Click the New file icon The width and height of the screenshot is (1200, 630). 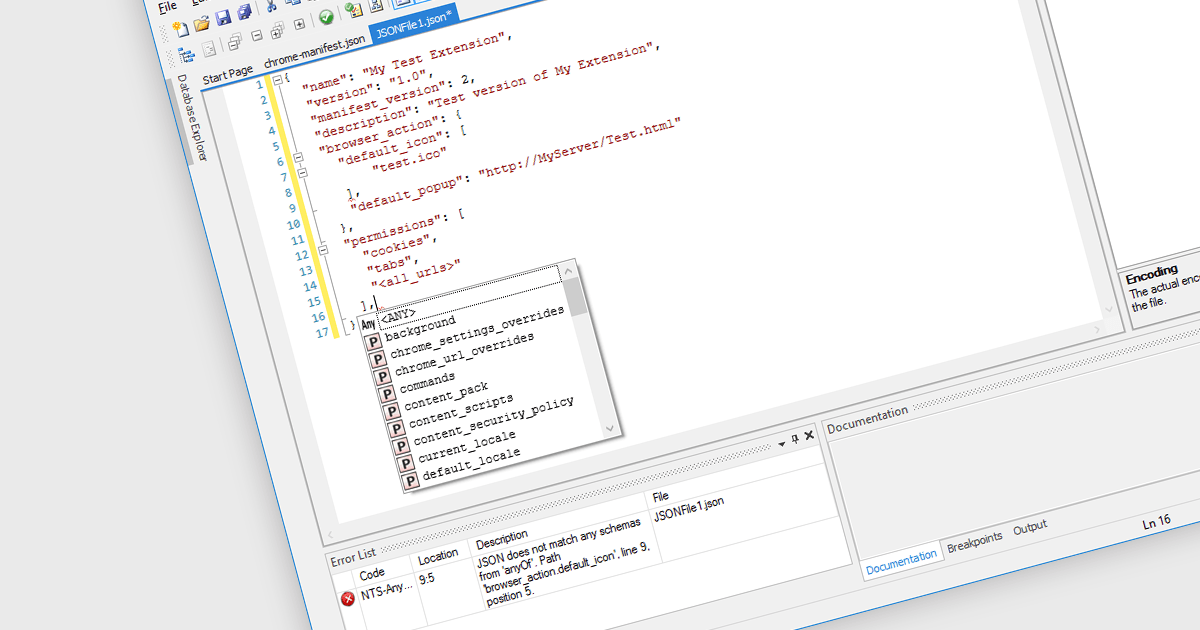(180, 27)
